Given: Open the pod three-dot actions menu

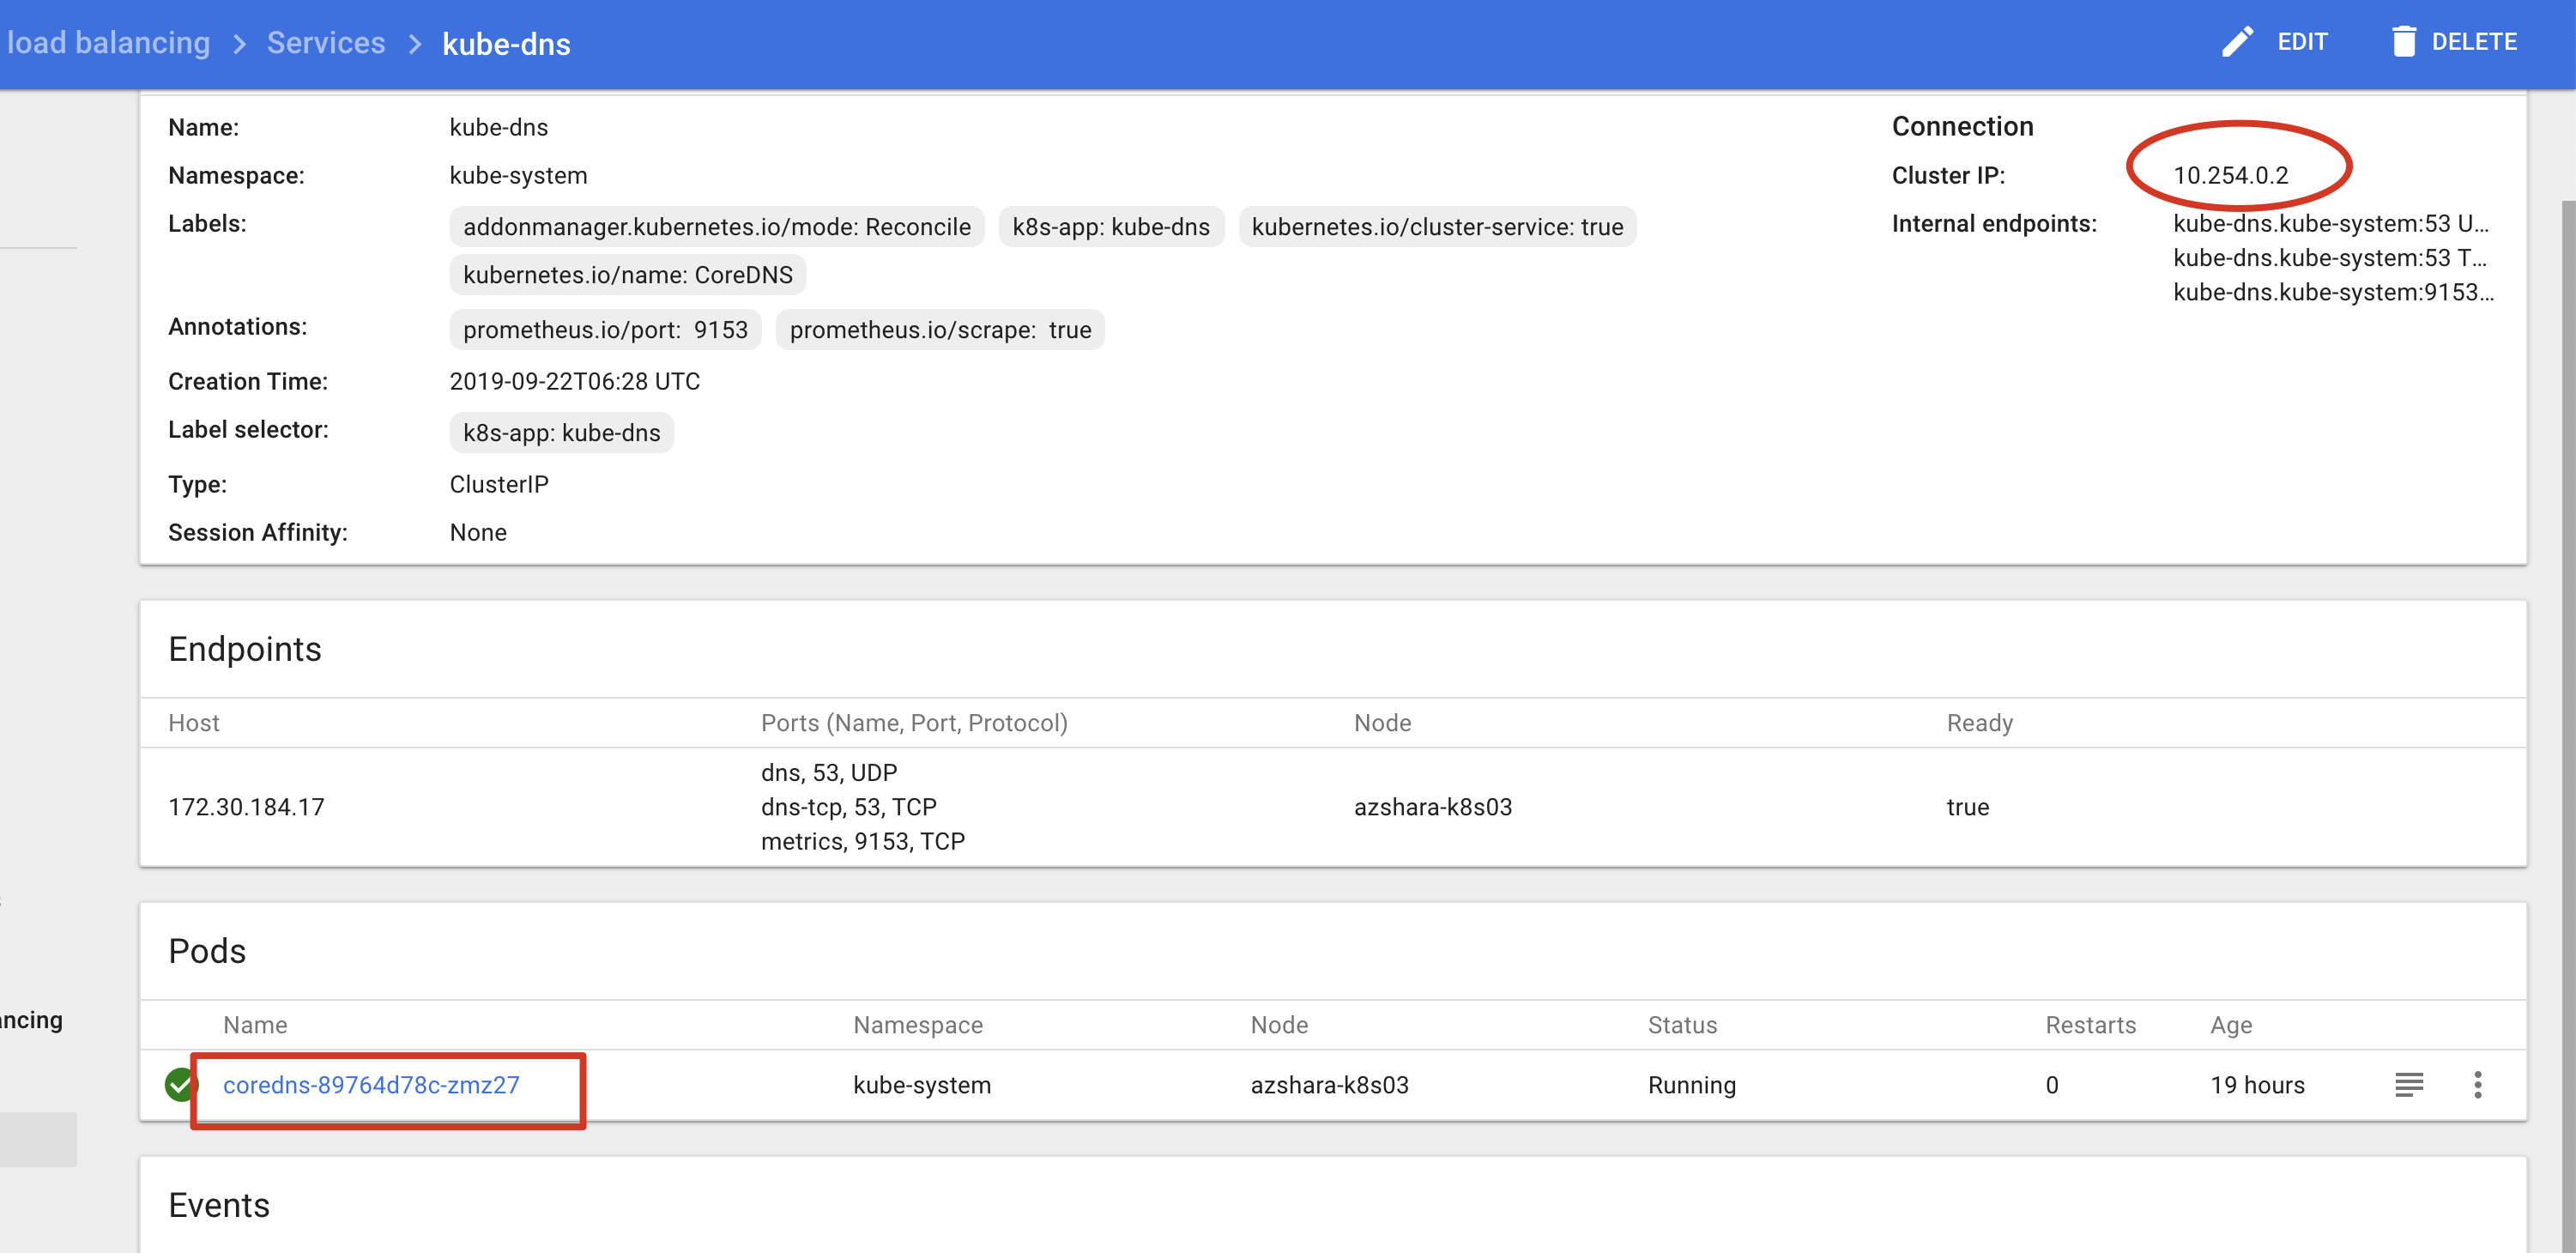Looking at the screenshot, I should pos(2477,1084).
